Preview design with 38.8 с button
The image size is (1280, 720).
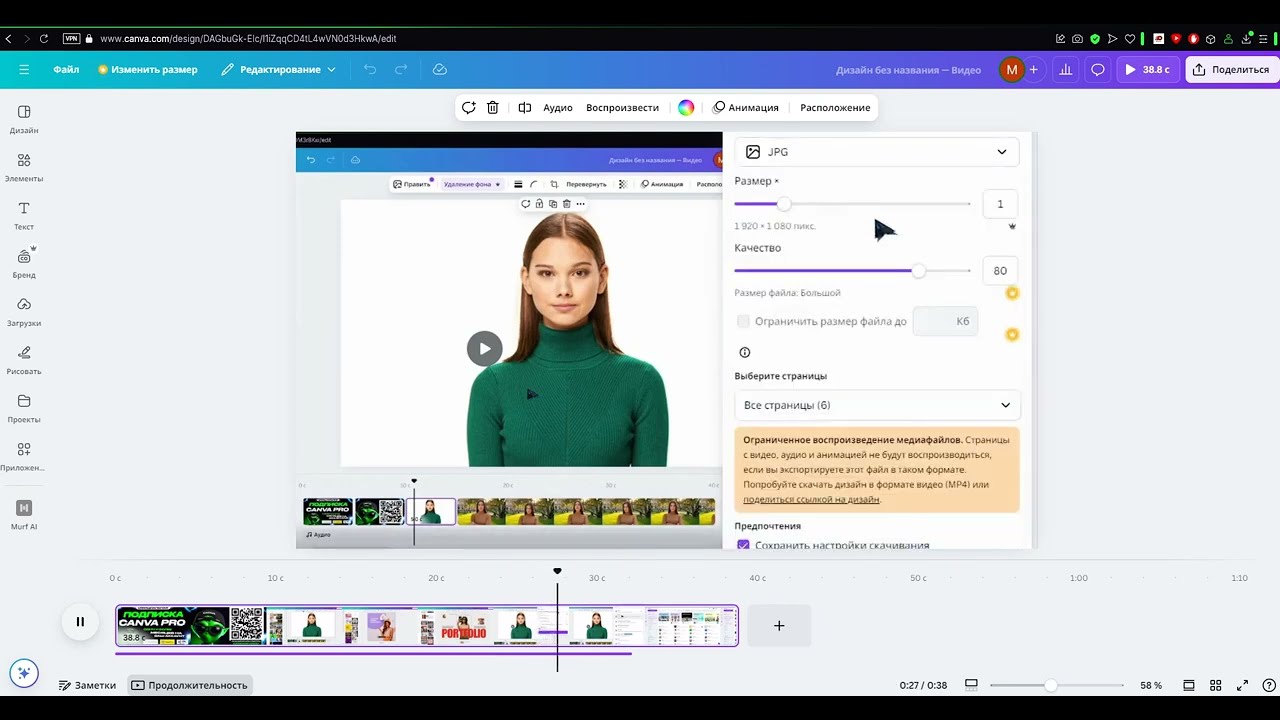pos(1147,70)
